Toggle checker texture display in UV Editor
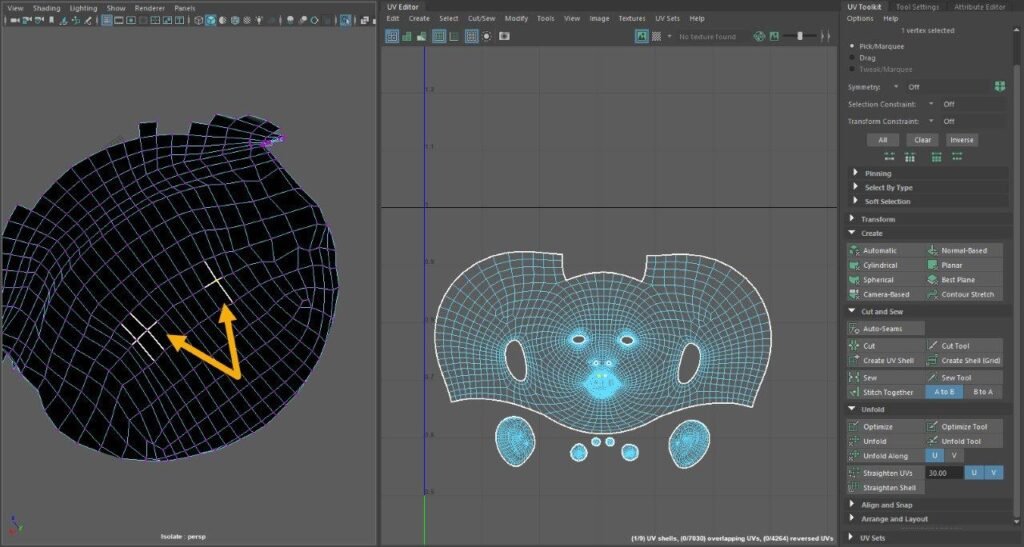 coord(656,37)
